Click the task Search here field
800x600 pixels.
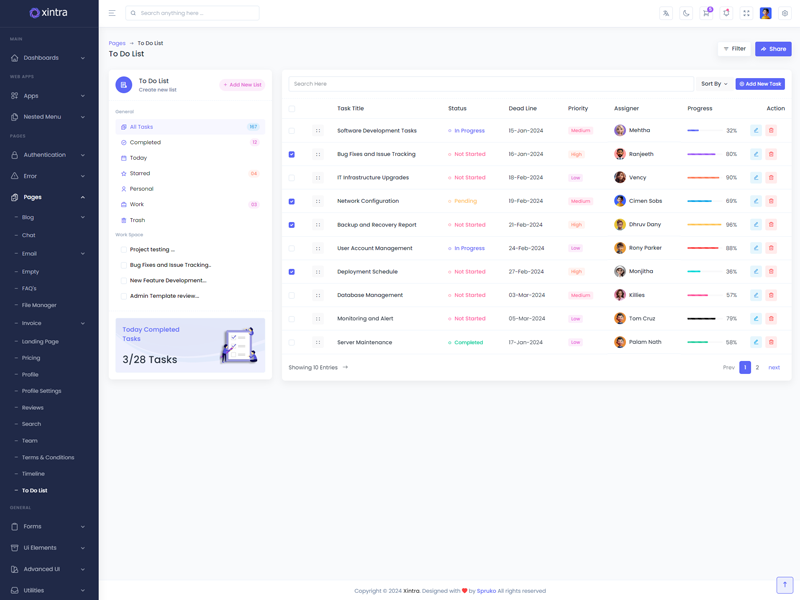(490, 84)
